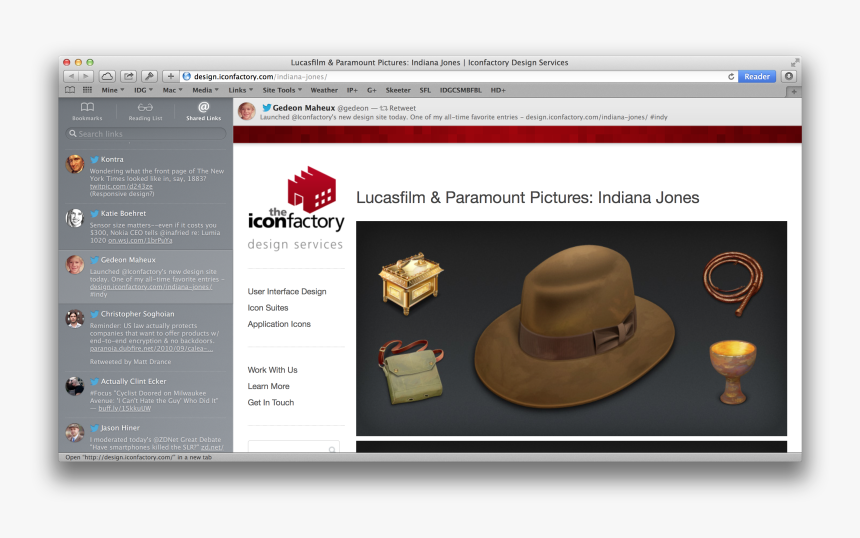Expand the IDG bookmarks folder

click(144, 90)
